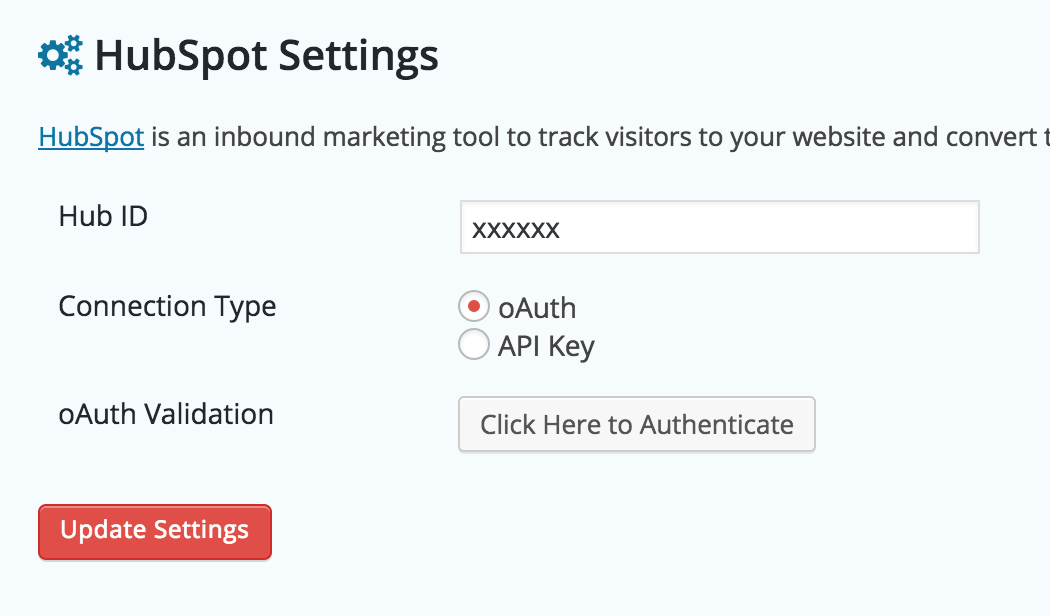This screenshot has width=1050, height=616.
Task: Save changes with the Update Settings button
Action: [155, 531]
